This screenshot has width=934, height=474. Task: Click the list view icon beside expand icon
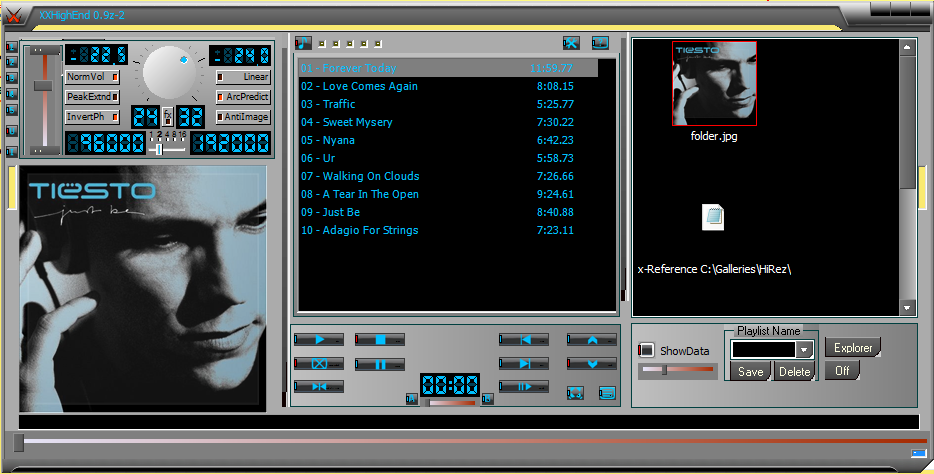(607, 393)
